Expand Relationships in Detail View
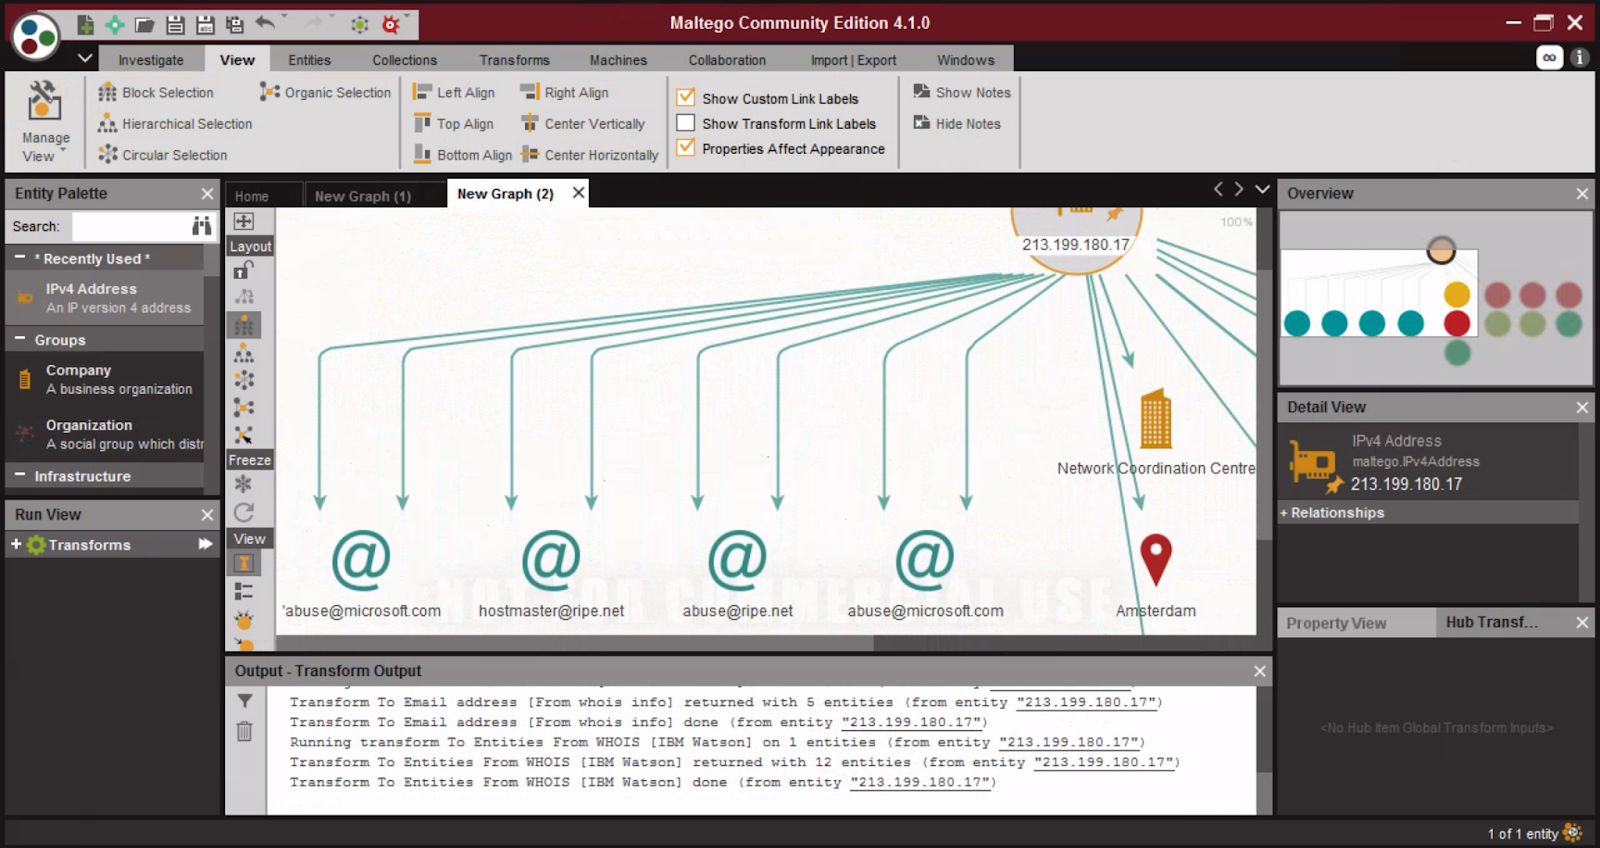 (x=1284, y=513)
